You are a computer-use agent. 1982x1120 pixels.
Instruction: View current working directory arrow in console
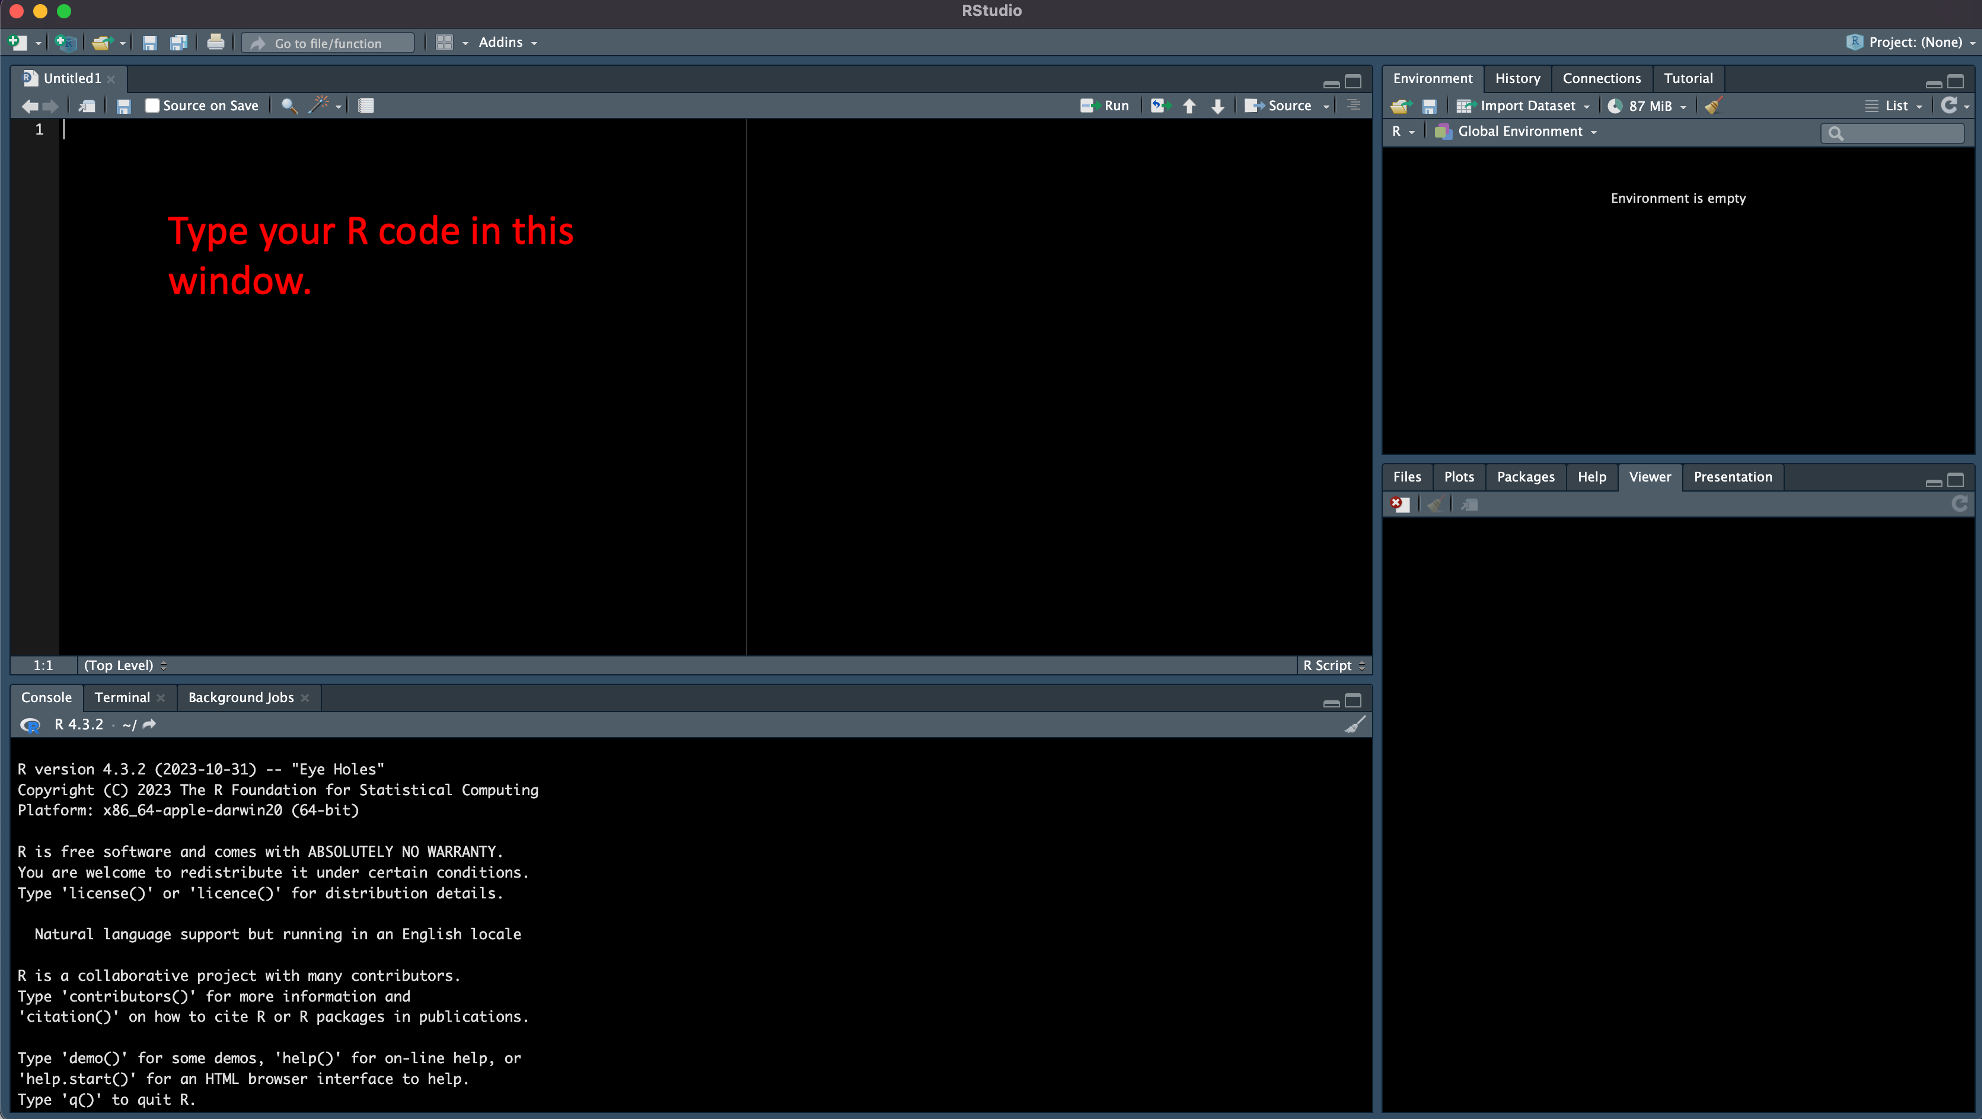pos(150,724)
